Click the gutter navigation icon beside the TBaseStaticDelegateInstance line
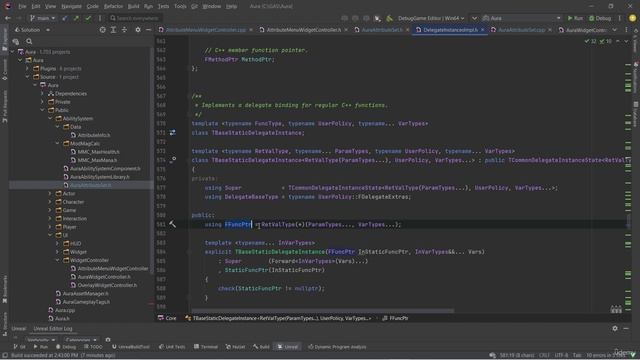The height and width of the screenshot is (360, 640). click(173, 133)
